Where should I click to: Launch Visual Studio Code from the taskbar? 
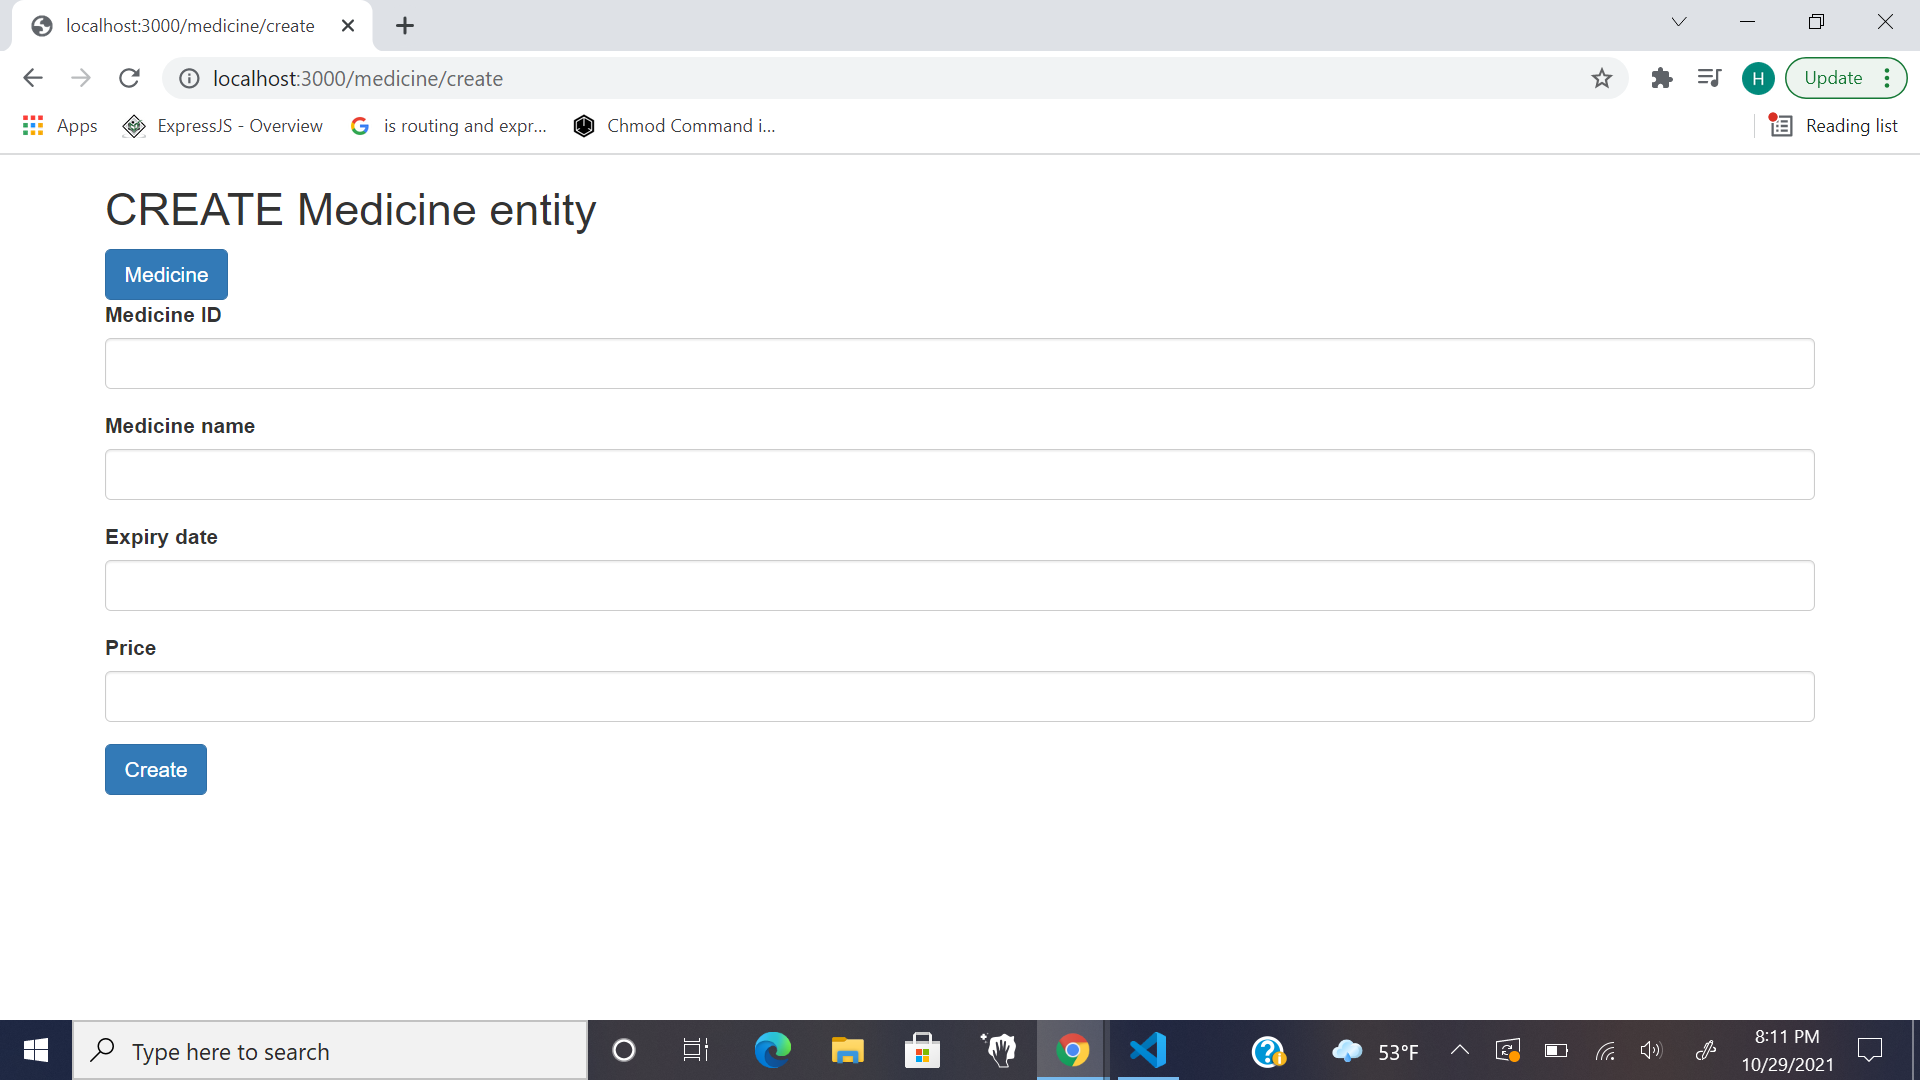tap(1149, 1050)
